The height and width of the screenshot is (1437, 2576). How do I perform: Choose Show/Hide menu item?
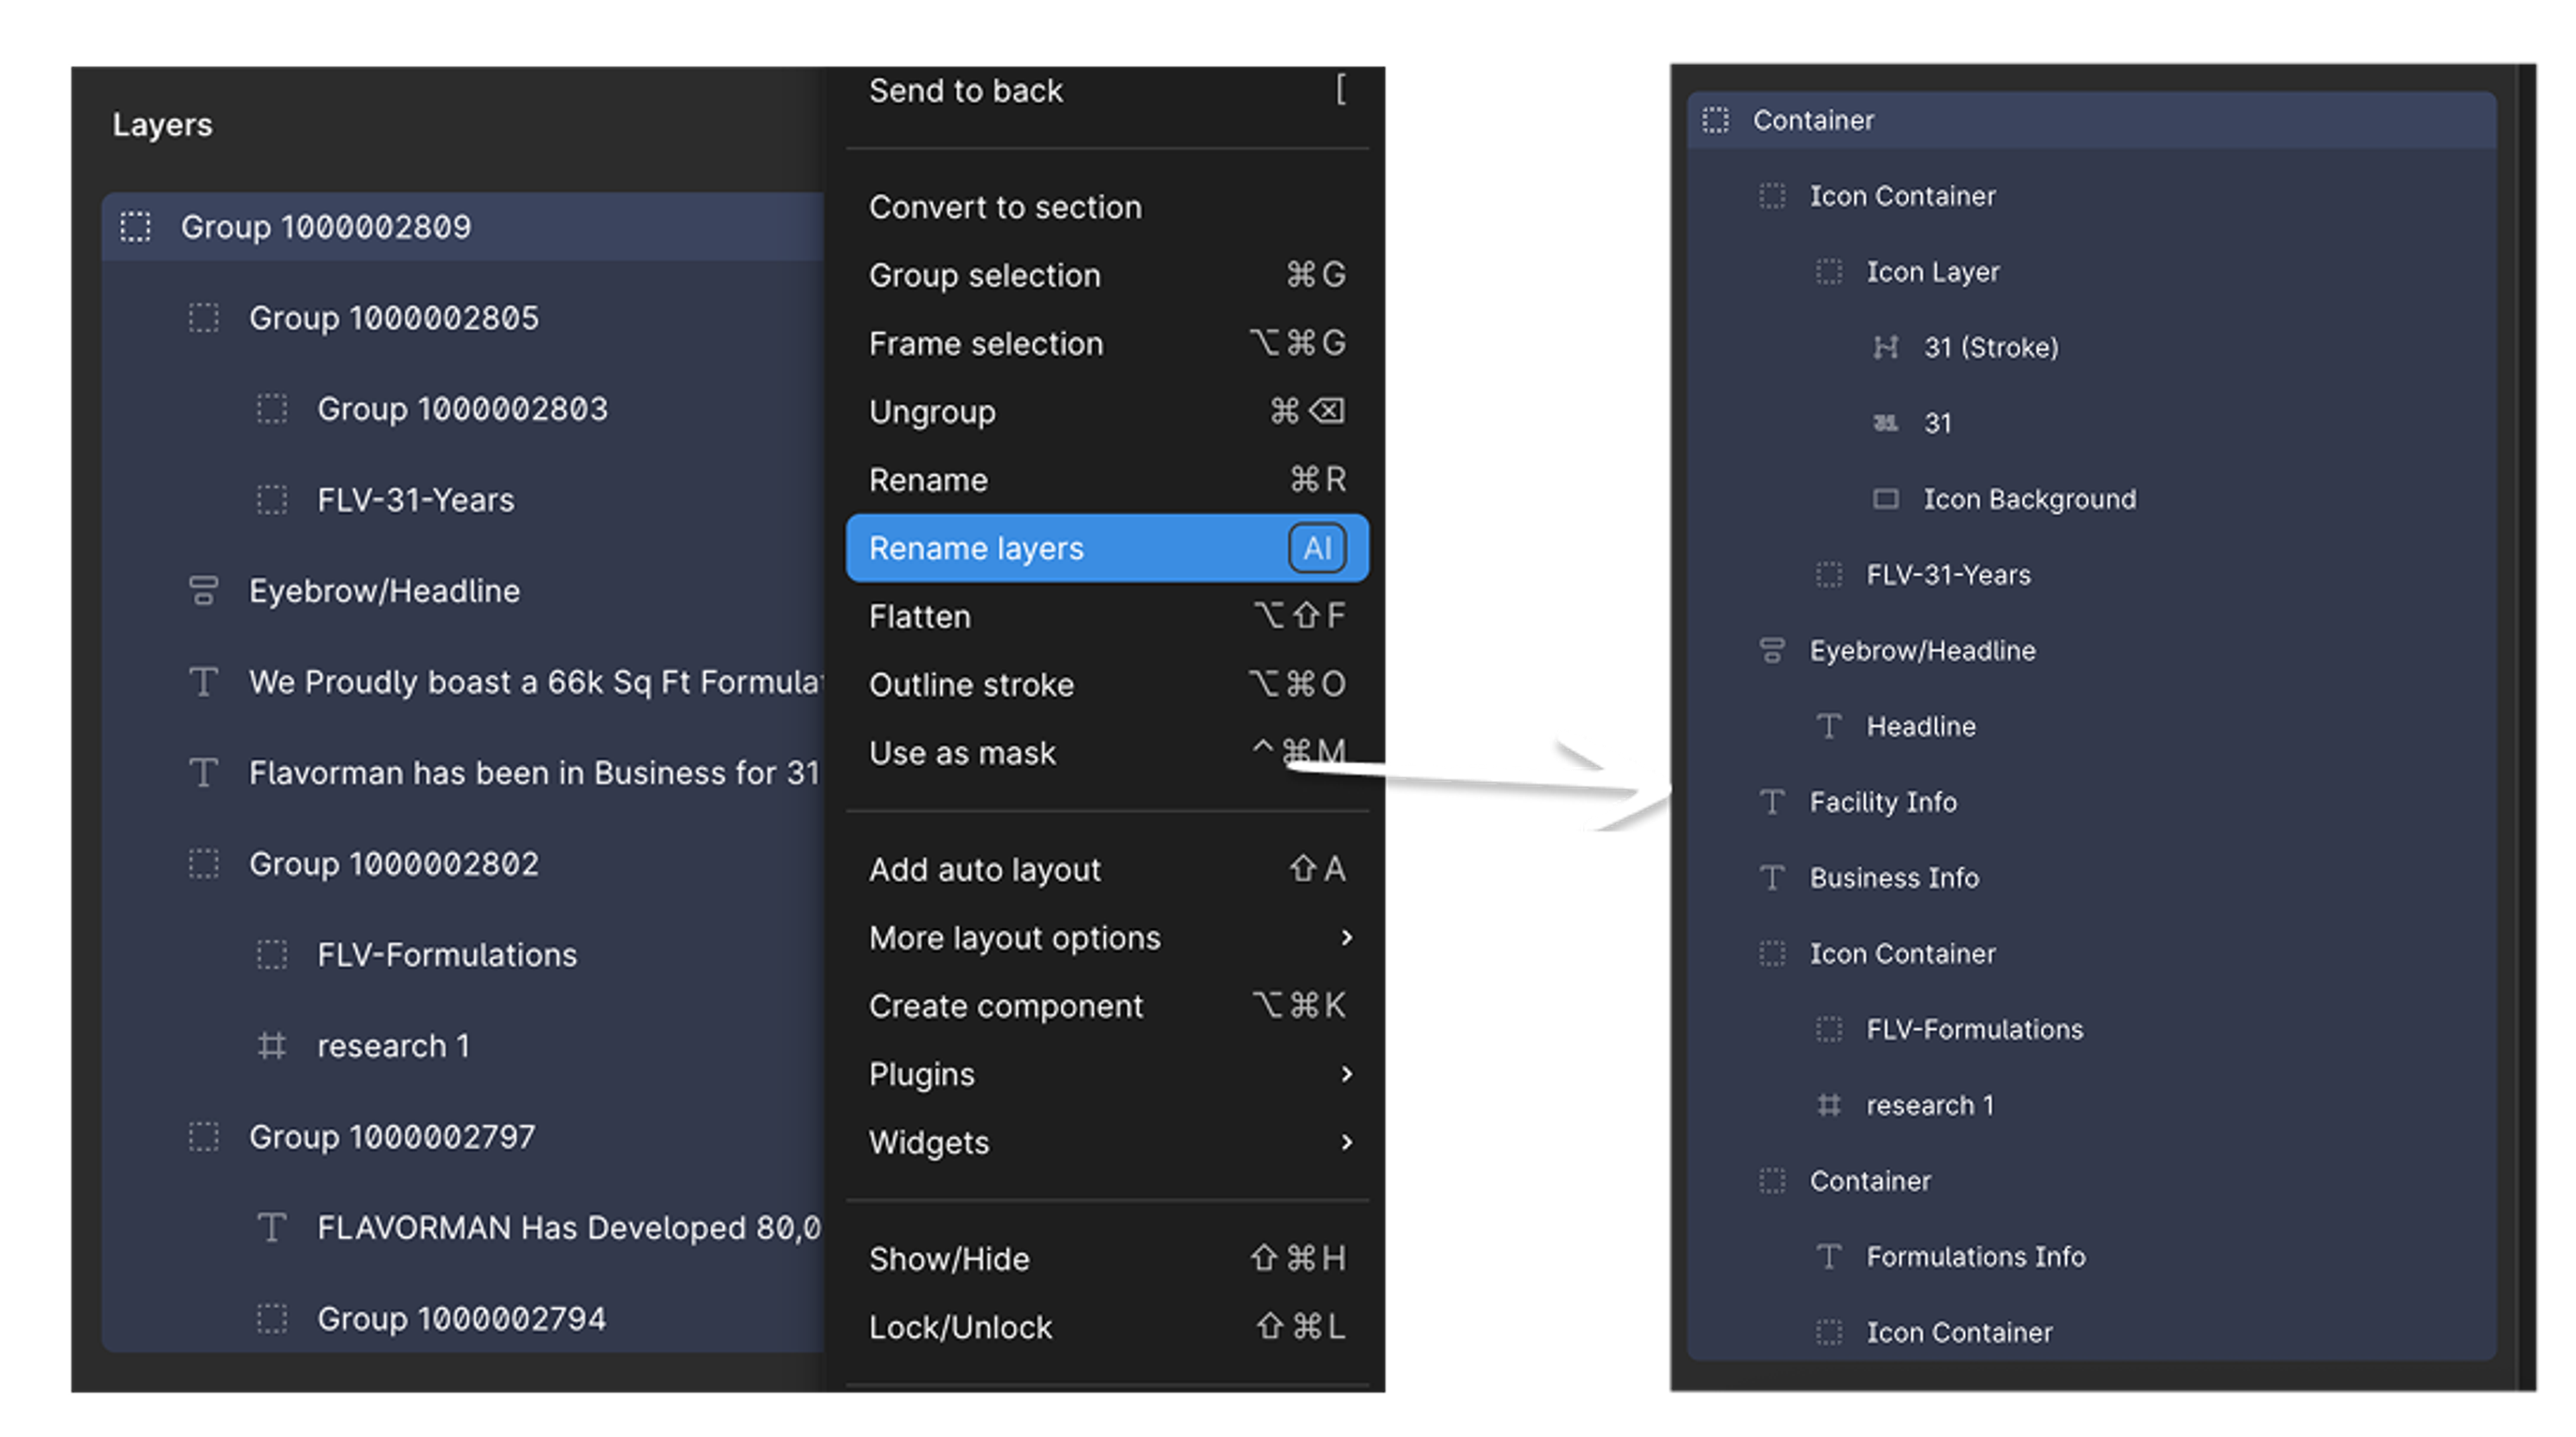pyautogui.click(x=1107, y=1259)
